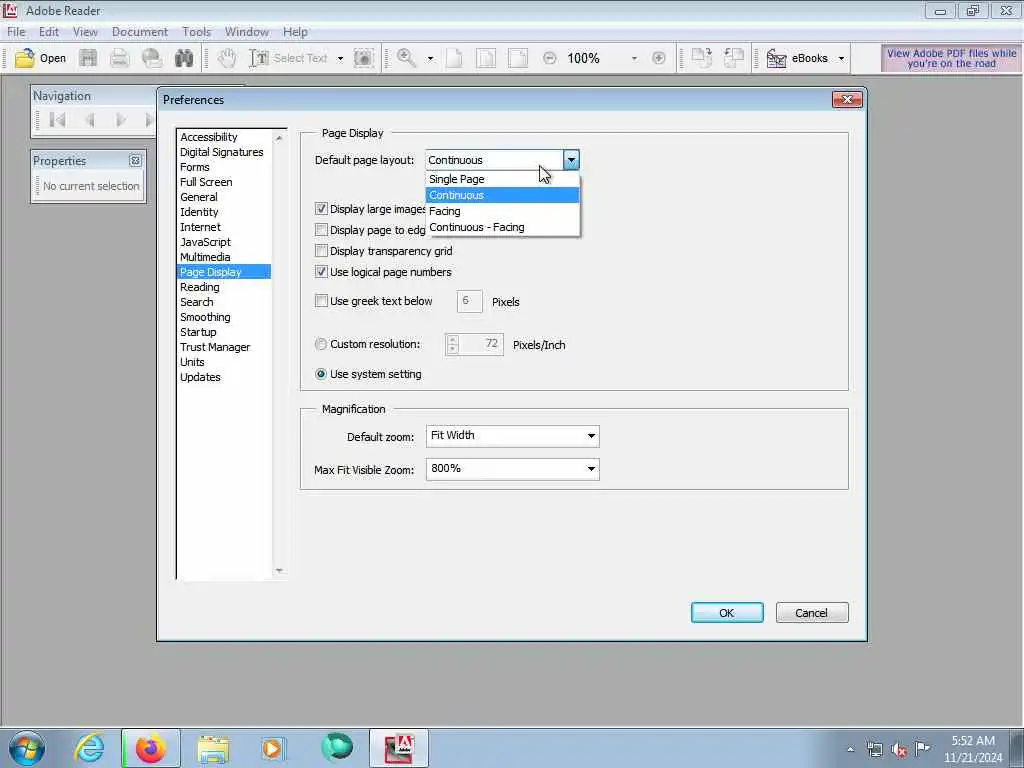Click Previous Page arrow in Navigation panel
Screen dimensions: 1024x768
click(90, 120)
